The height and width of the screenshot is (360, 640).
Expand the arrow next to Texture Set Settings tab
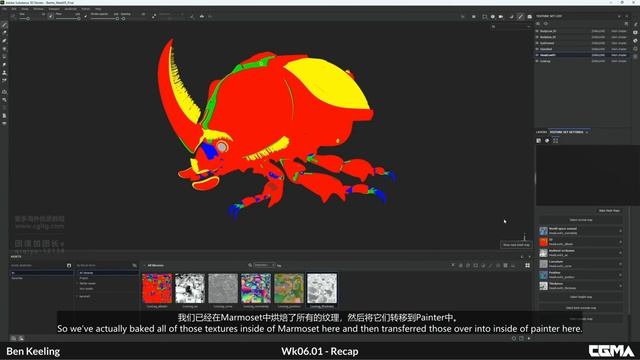[587, 132]
